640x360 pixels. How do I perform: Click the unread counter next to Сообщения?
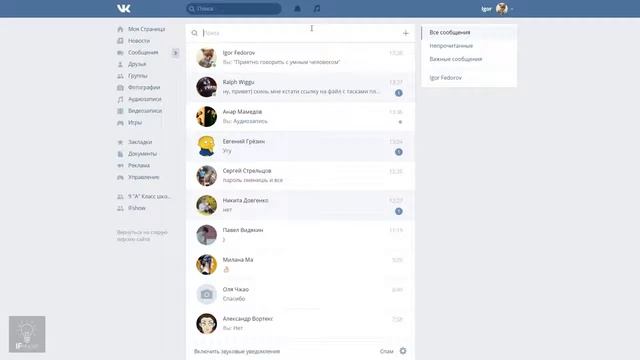click(x=176, y=53)
